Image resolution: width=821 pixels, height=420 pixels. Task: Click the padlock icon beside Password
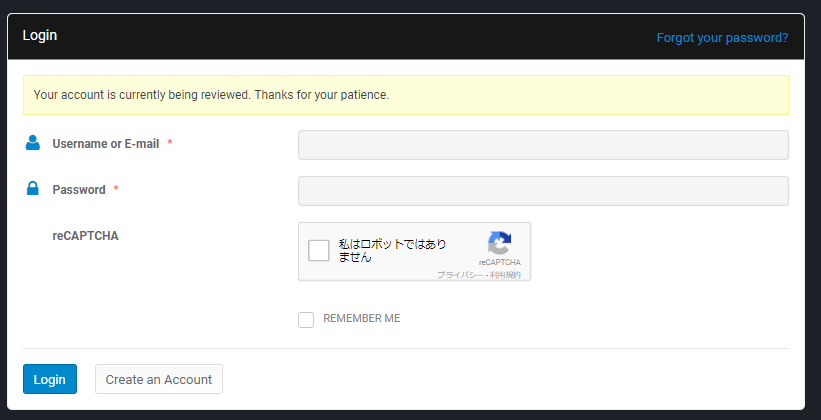click(x=33, y=189)
